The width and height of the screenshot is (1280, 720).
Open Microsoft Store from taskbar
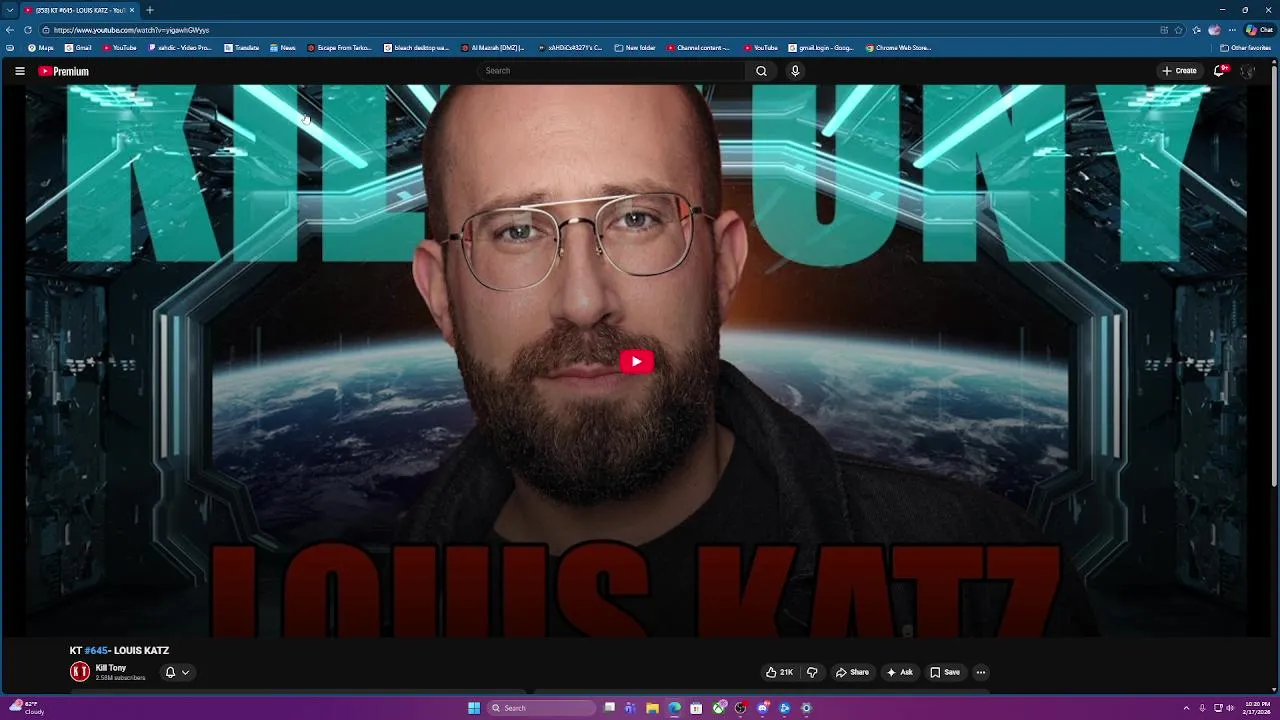pos(696,708)
